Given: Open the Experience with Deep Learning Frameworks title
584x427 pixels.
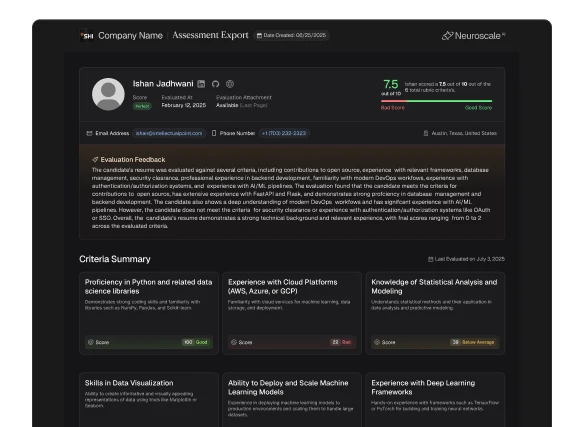Looking at the screenshot, I should tap(423, 388).
